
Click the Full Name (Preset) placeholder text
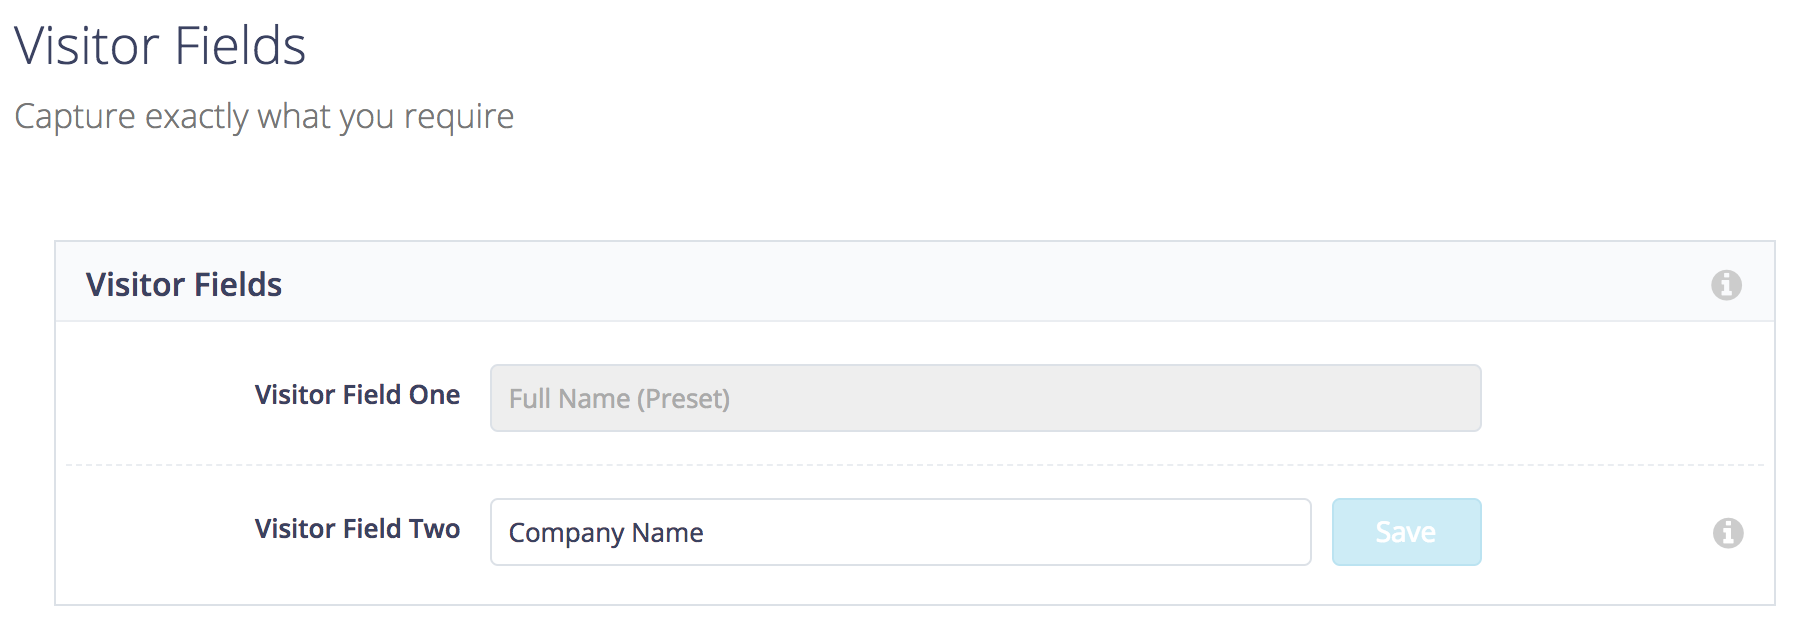[x=619, y=399]
